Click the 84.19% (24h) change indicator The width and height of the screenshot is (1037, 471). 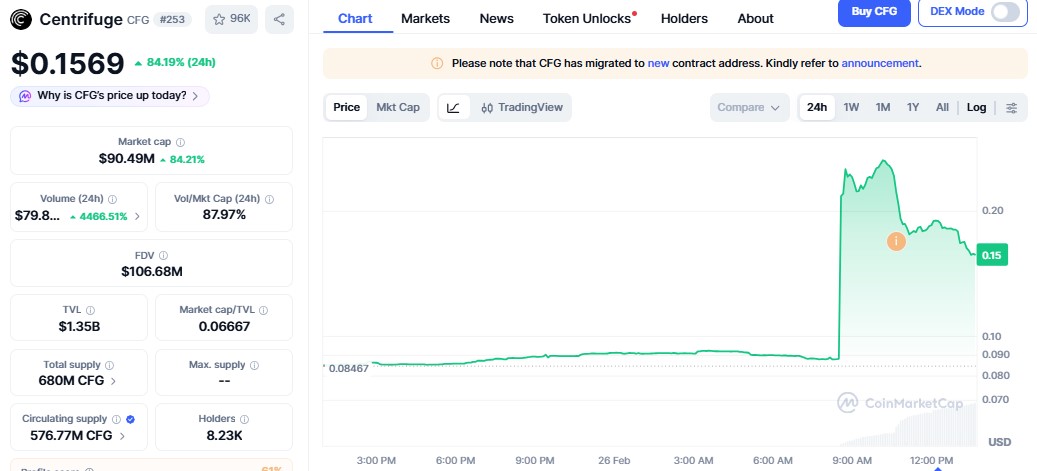(175, 63)
